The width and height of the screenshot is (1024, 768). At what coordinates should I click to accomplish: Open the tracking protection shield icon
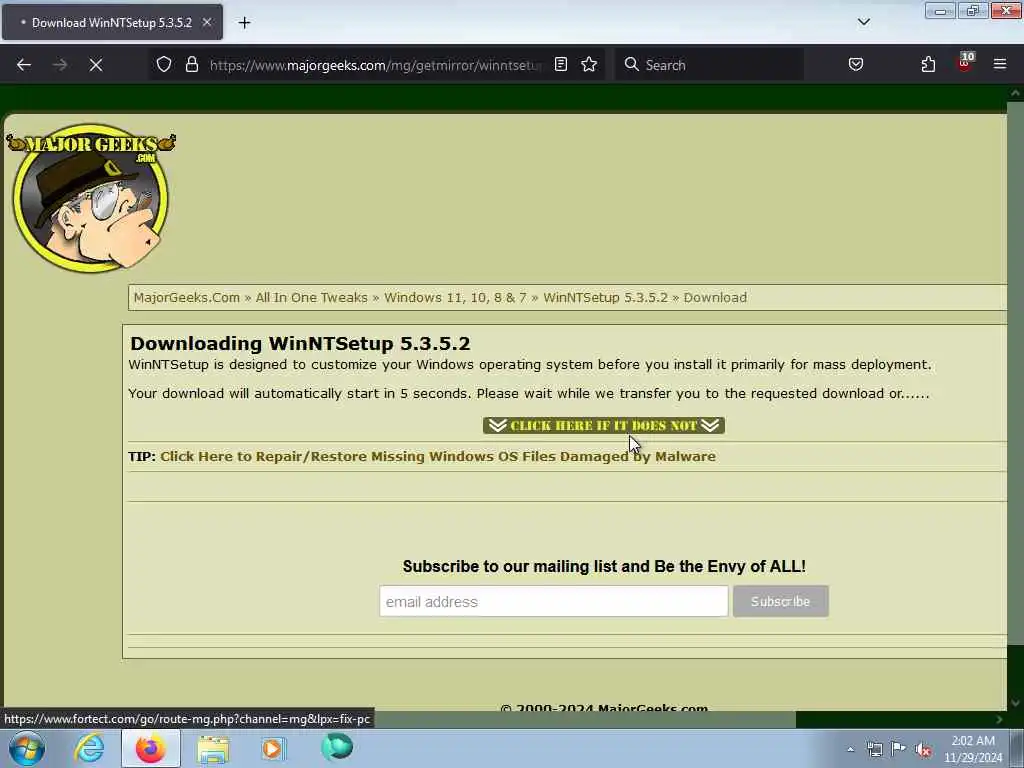coord(164,64)
